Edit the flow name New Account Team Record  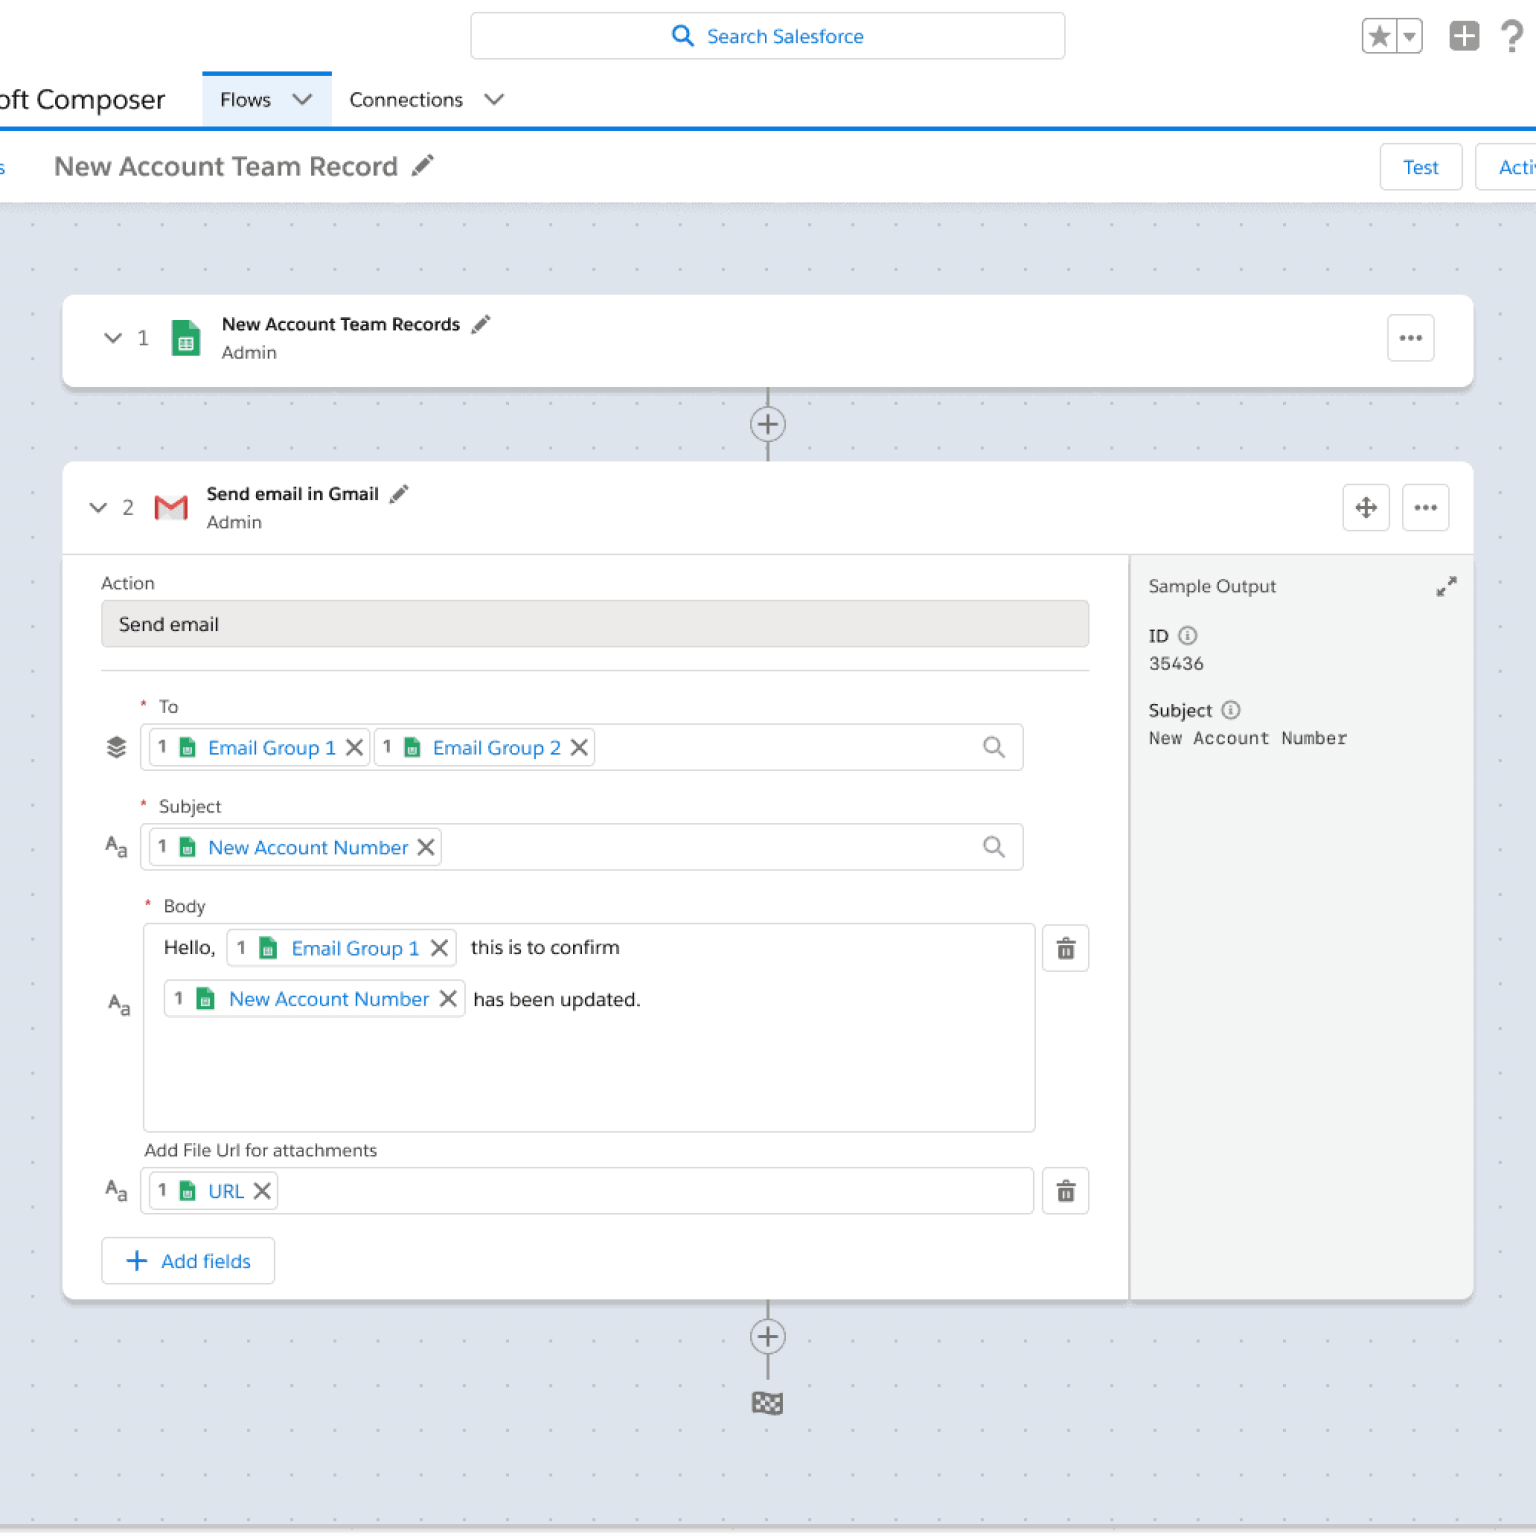point(423,165)
